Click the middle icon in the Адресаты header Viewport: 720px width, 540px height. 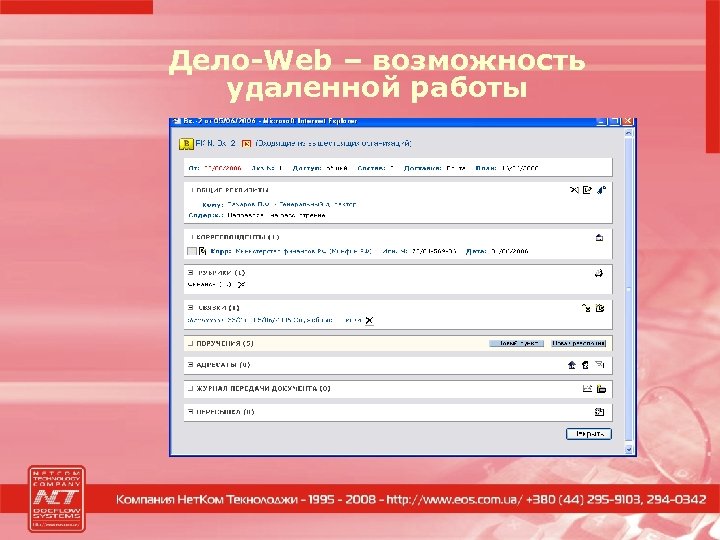point(585,365)
